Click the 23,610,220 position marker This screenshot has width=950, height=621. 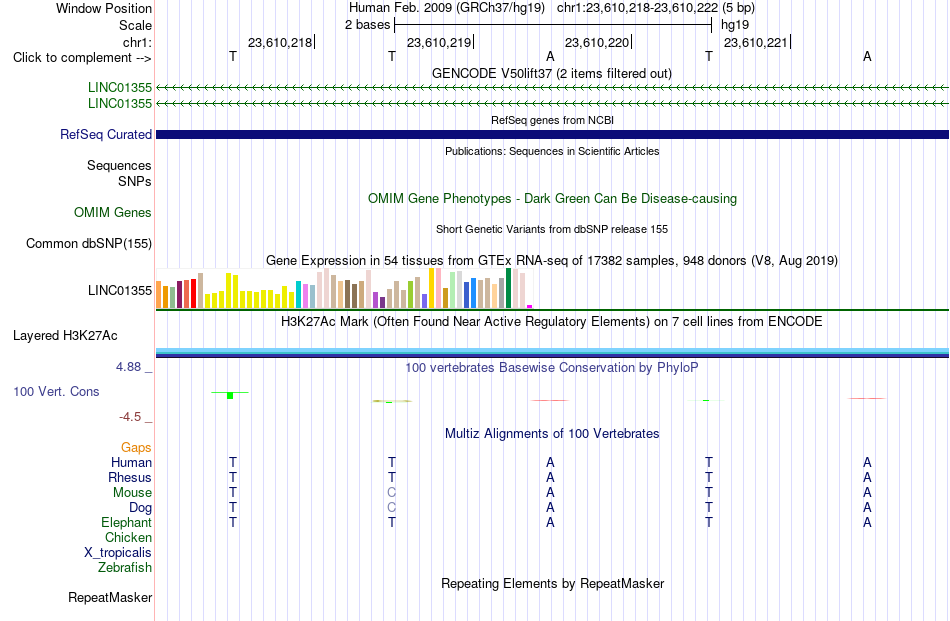(x=598, y=42)
